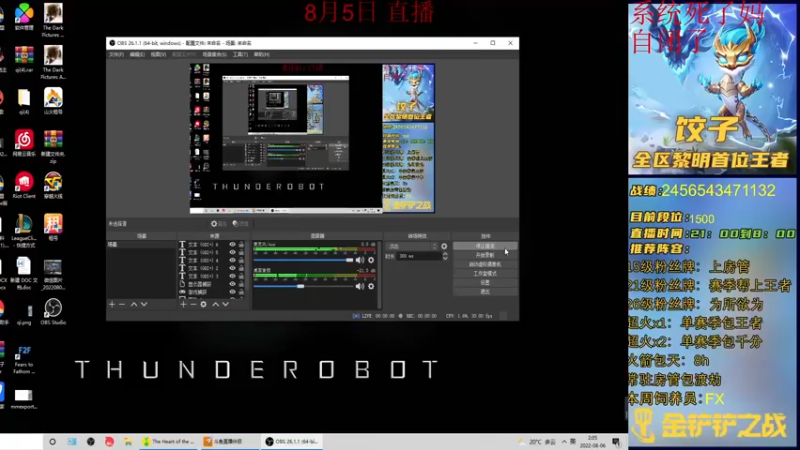This screenshot has height=450, width=800.
Task: Select the DOC document file on desktop
Action: point(24,273)
